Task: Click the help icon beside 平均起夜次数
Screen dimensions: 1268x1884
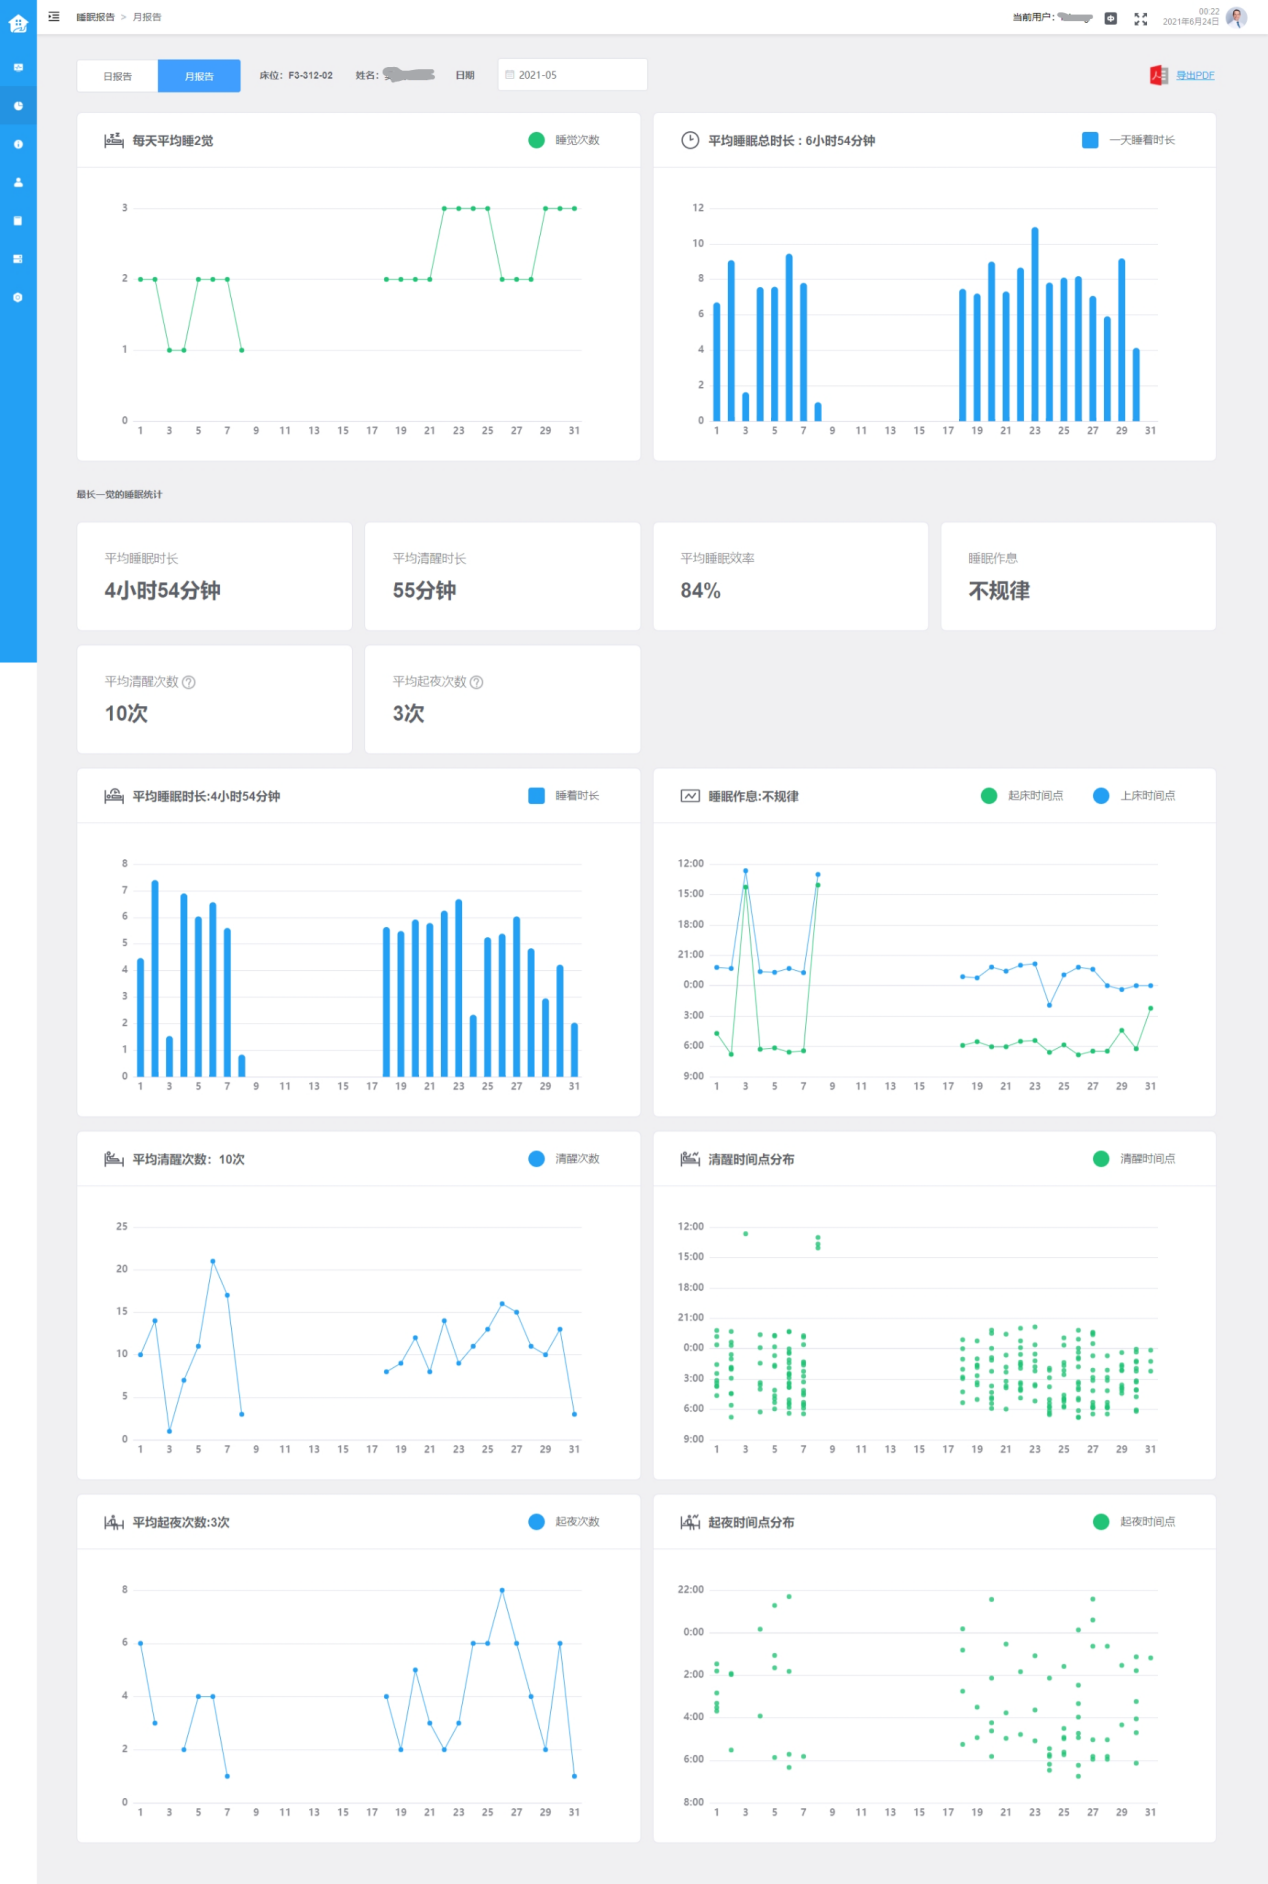Action: (x=476, y=682)
